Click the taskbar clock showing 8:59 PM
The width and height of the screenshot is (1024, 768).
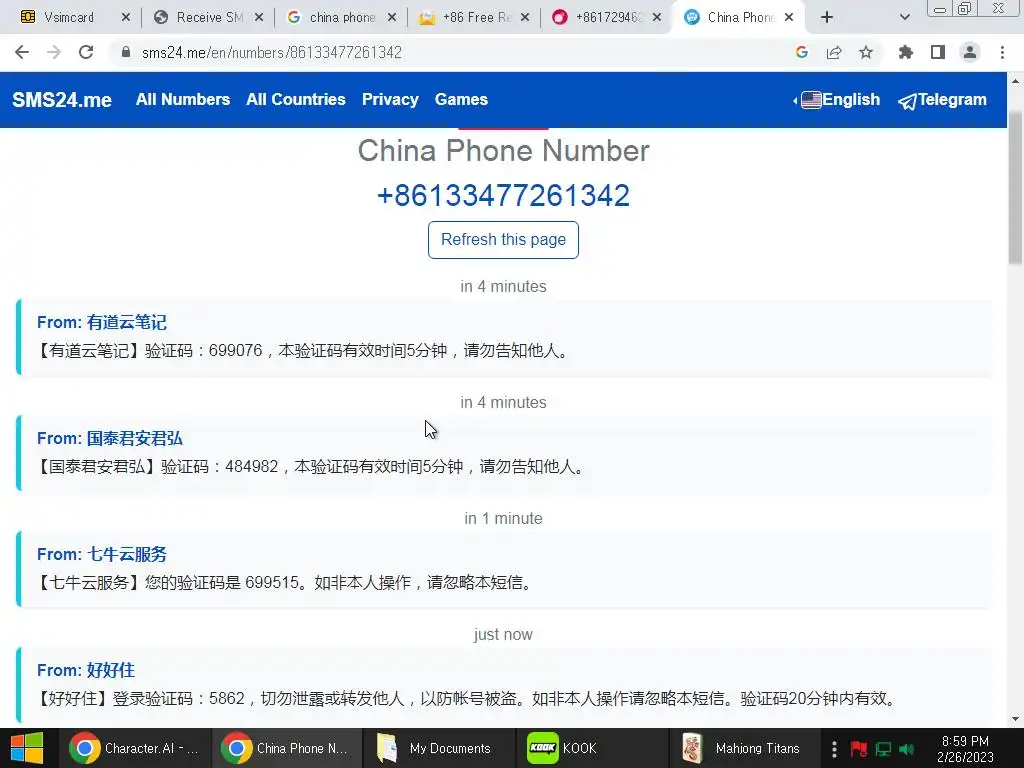[x=965, y=749]
